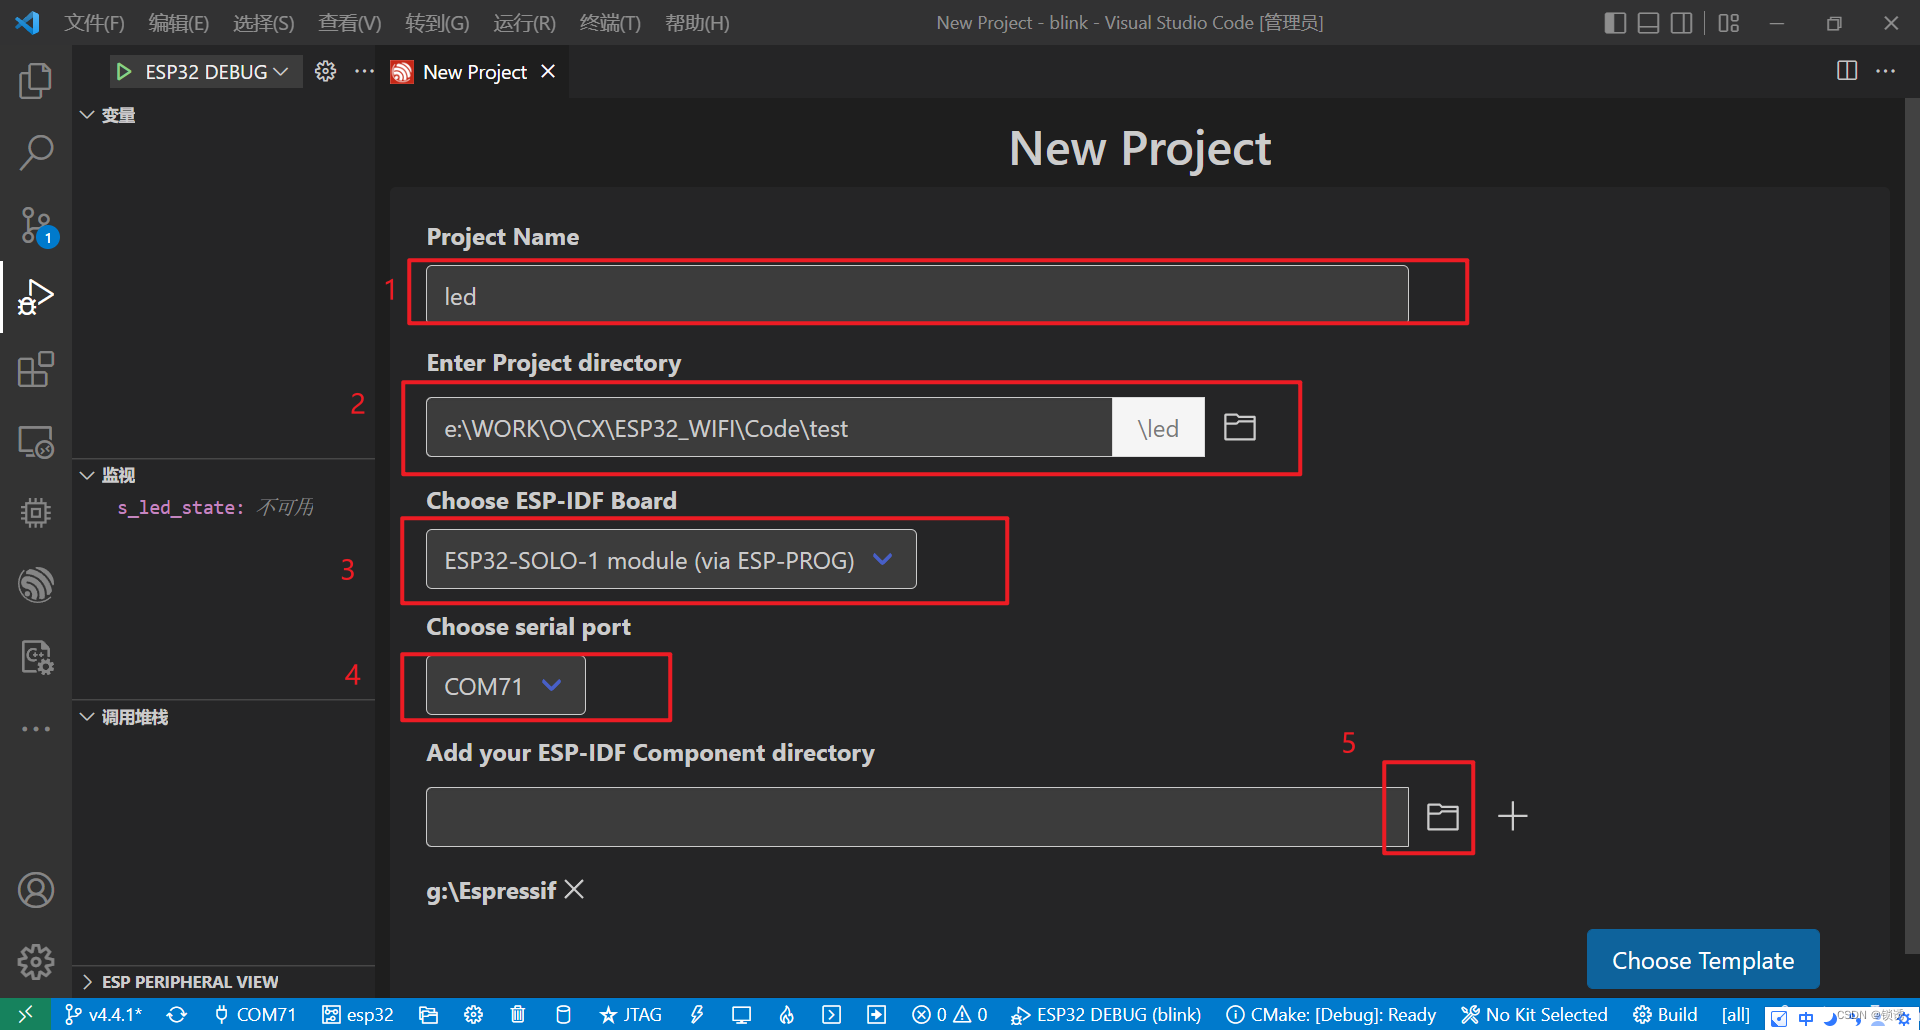This screenshot has width=1920, height=1030.
Task: Open ESP-IDF Board dropdown ESP32-SOLO-1
Action: click(671, 559)
